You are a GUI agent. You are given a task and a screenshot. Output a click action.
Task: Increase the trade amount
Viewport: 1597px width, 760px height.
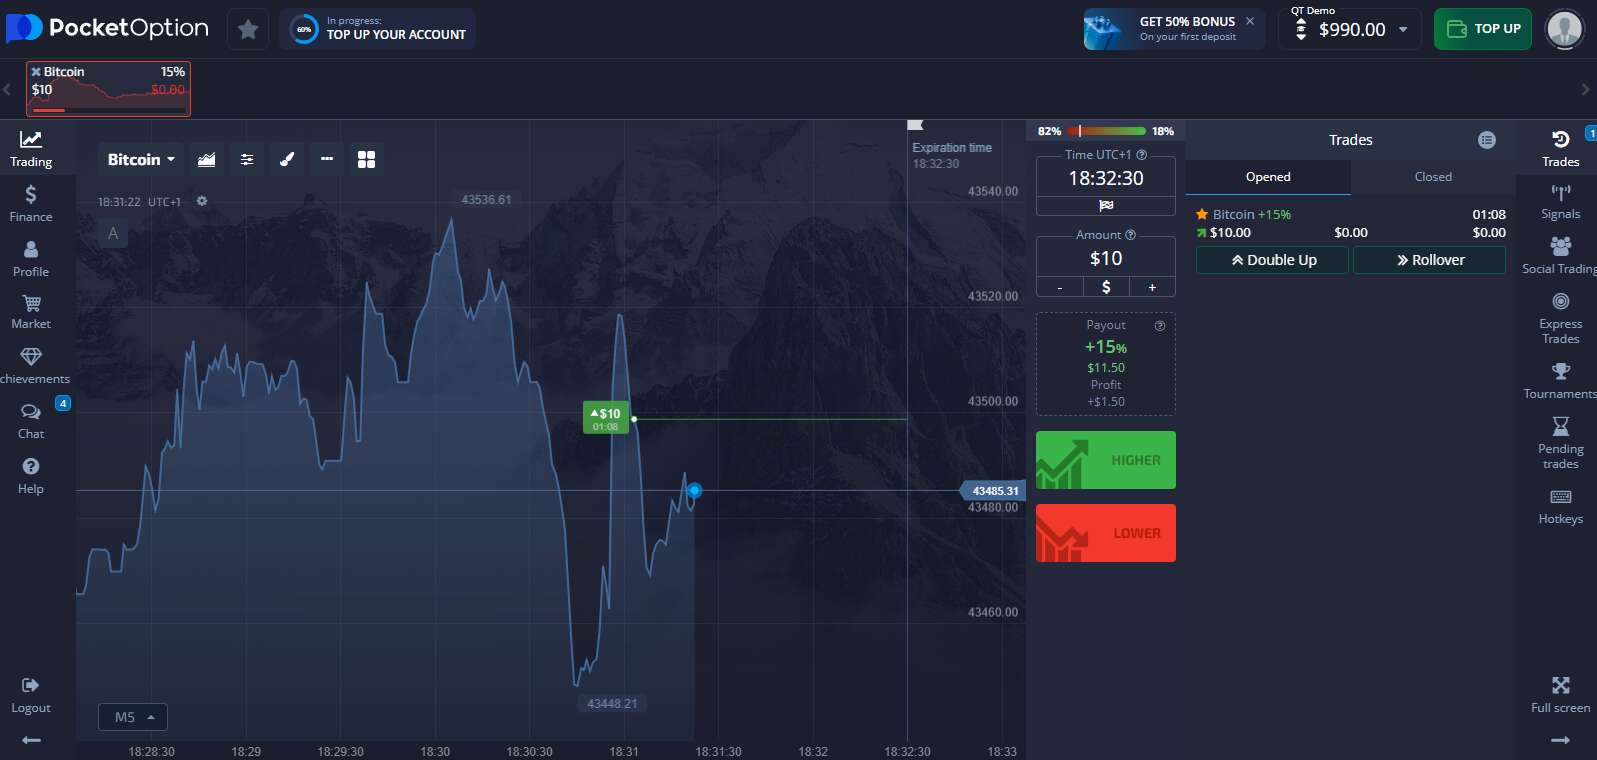pyautogui.click(x=1152, y=287)
